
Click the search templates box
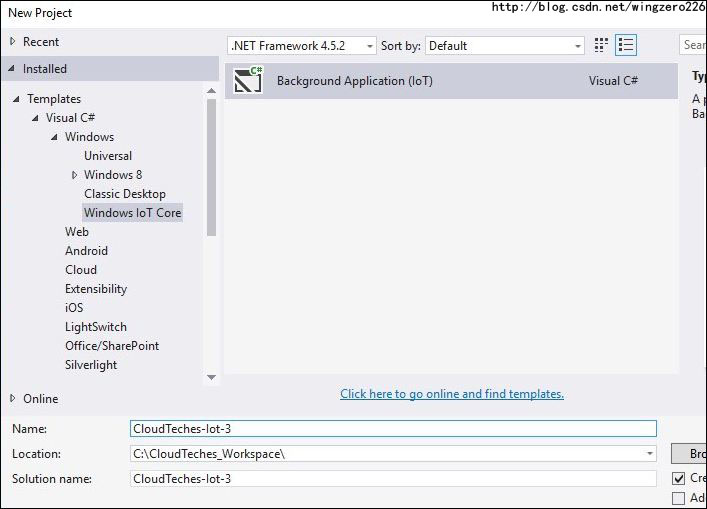(693, 45)
